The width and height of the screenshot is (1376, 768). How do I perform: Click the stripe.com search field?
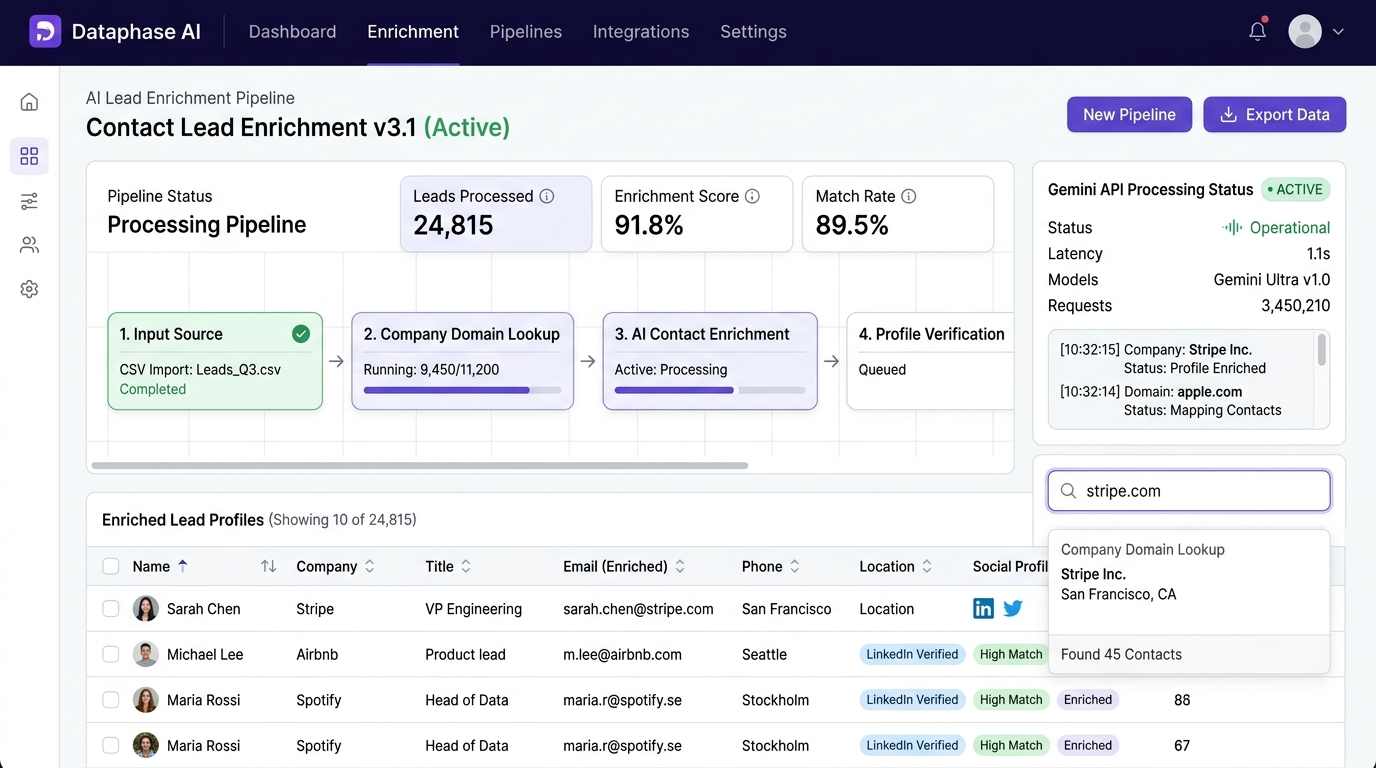1189,491
